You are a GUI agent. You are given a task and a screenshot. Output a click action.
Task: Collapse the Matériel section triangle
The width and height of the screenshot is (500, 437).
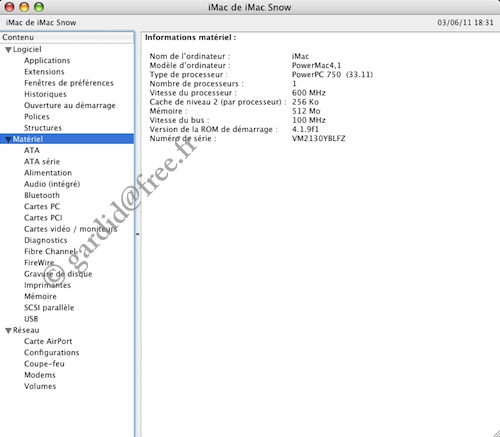(9, 140)
